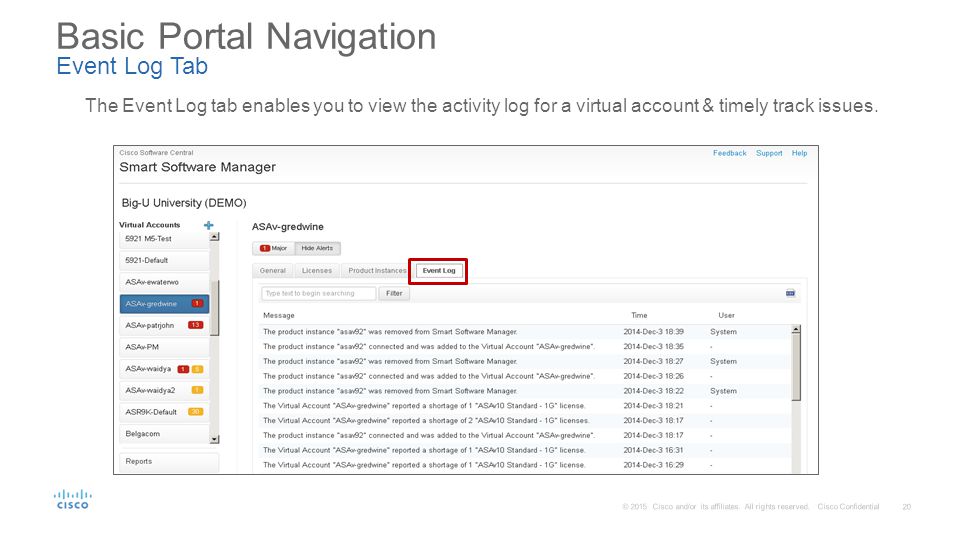Click the red 13 badge on ASAv-patrjohn
Viewport: 960px width, 540px height.
pos(195,325)
